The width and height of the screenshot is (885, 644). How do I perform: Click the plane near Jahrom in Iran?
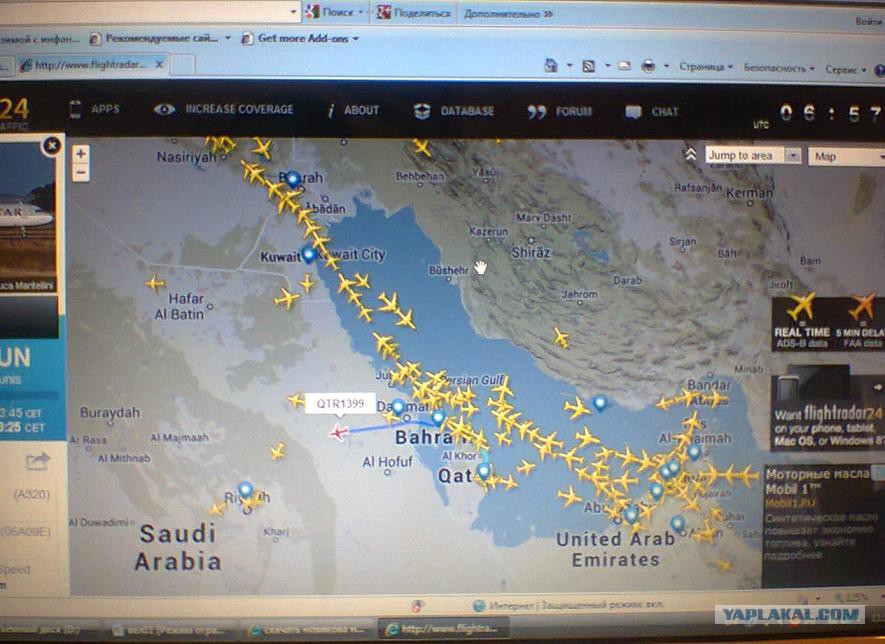pyautogui.click(x=560, y=338)
